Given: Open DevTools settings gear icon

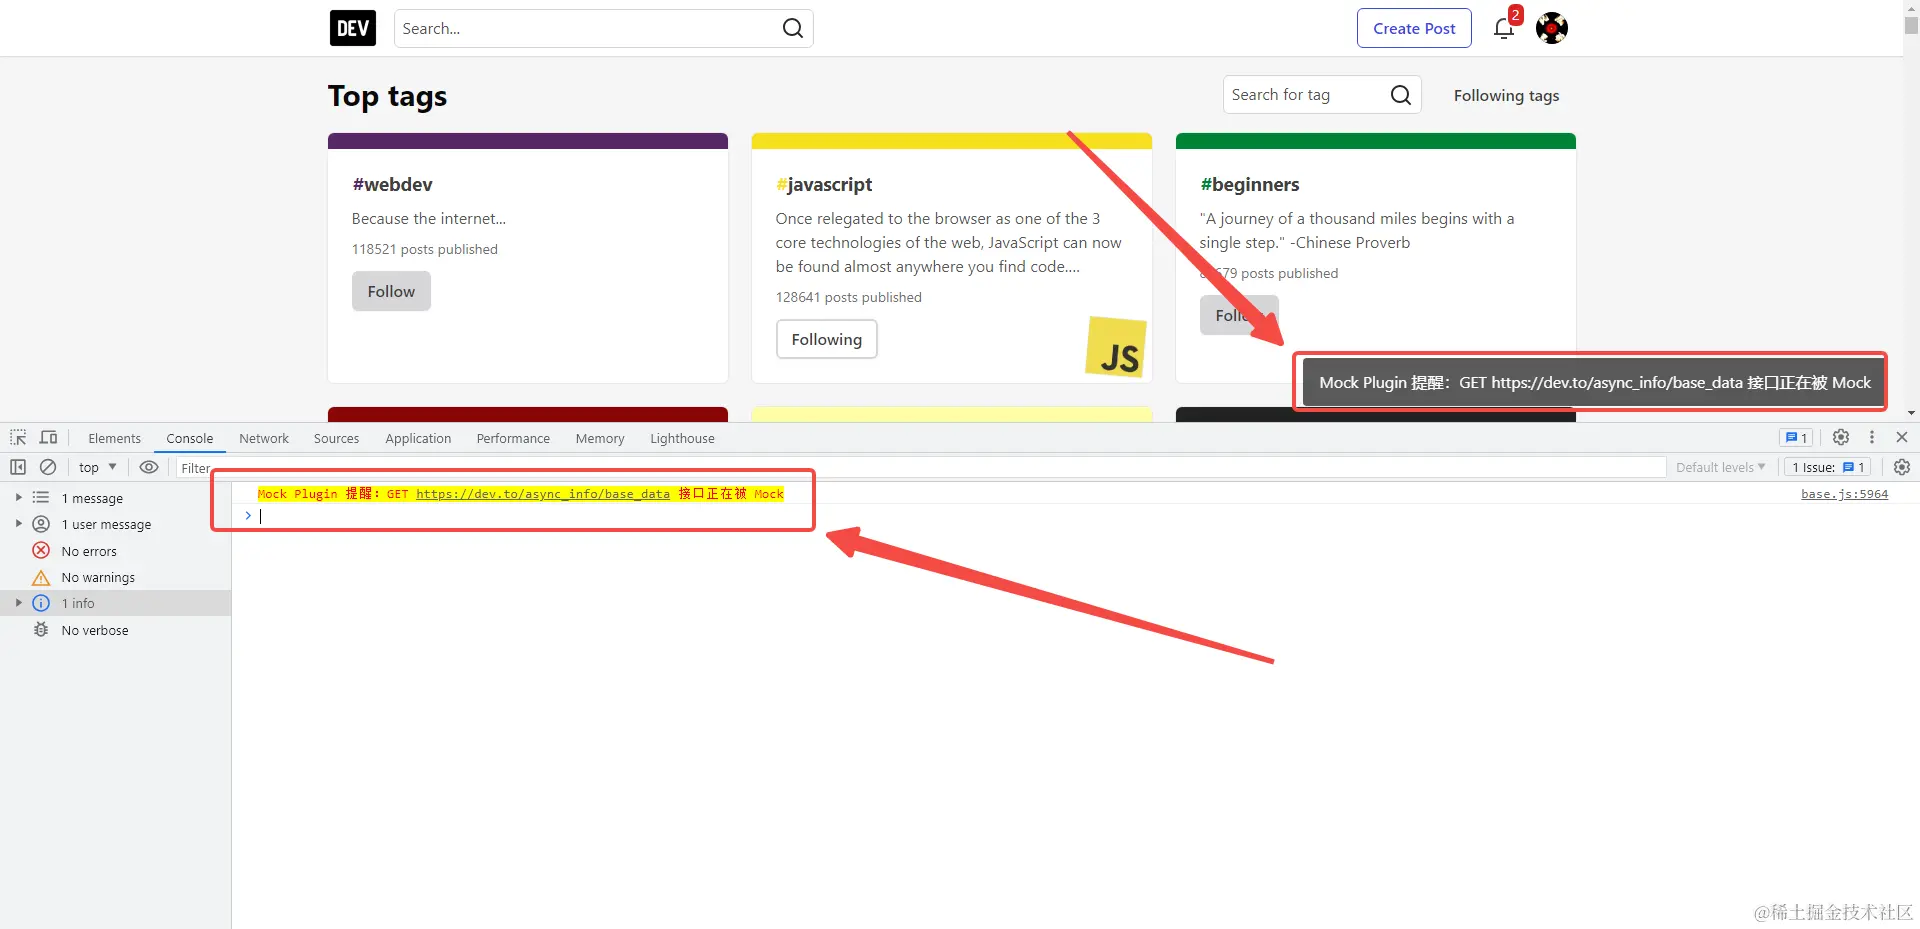Looking at the screenshot, I should [x=1841, y=437].
